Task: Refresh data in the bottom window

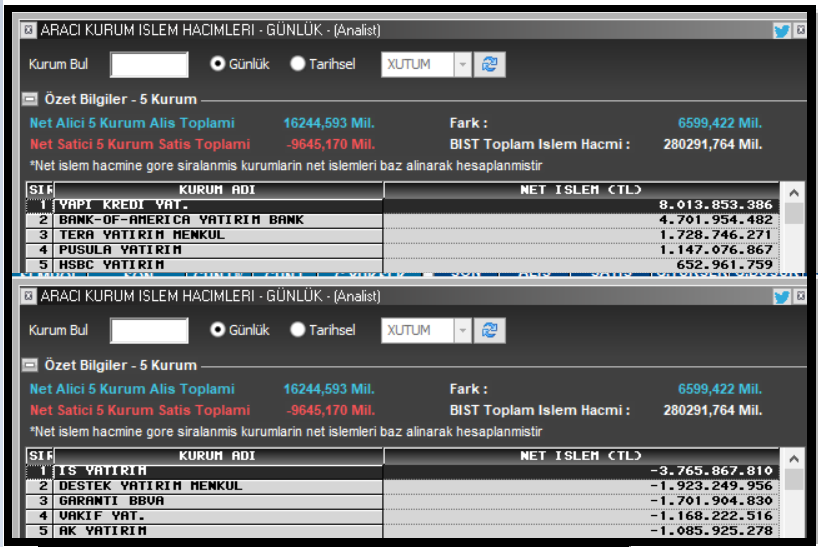Action: [x=489, y=331]
